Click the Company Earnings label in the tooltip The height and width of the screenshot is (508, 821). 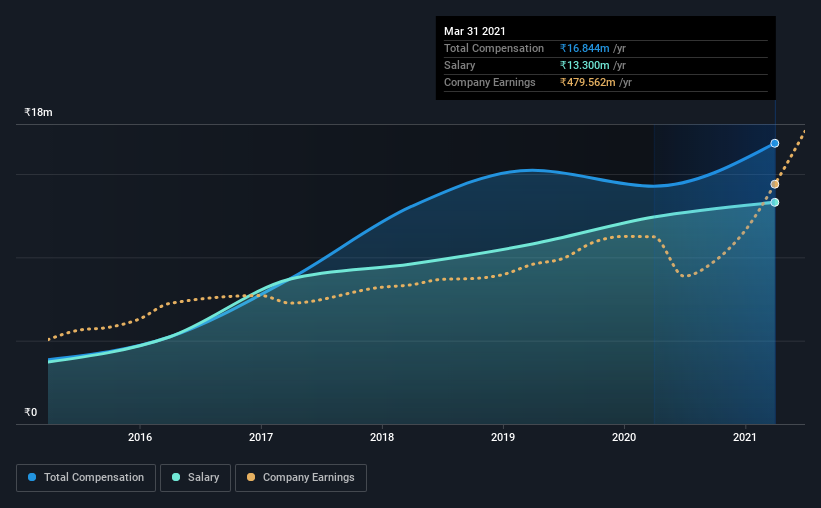pos(490,82)
